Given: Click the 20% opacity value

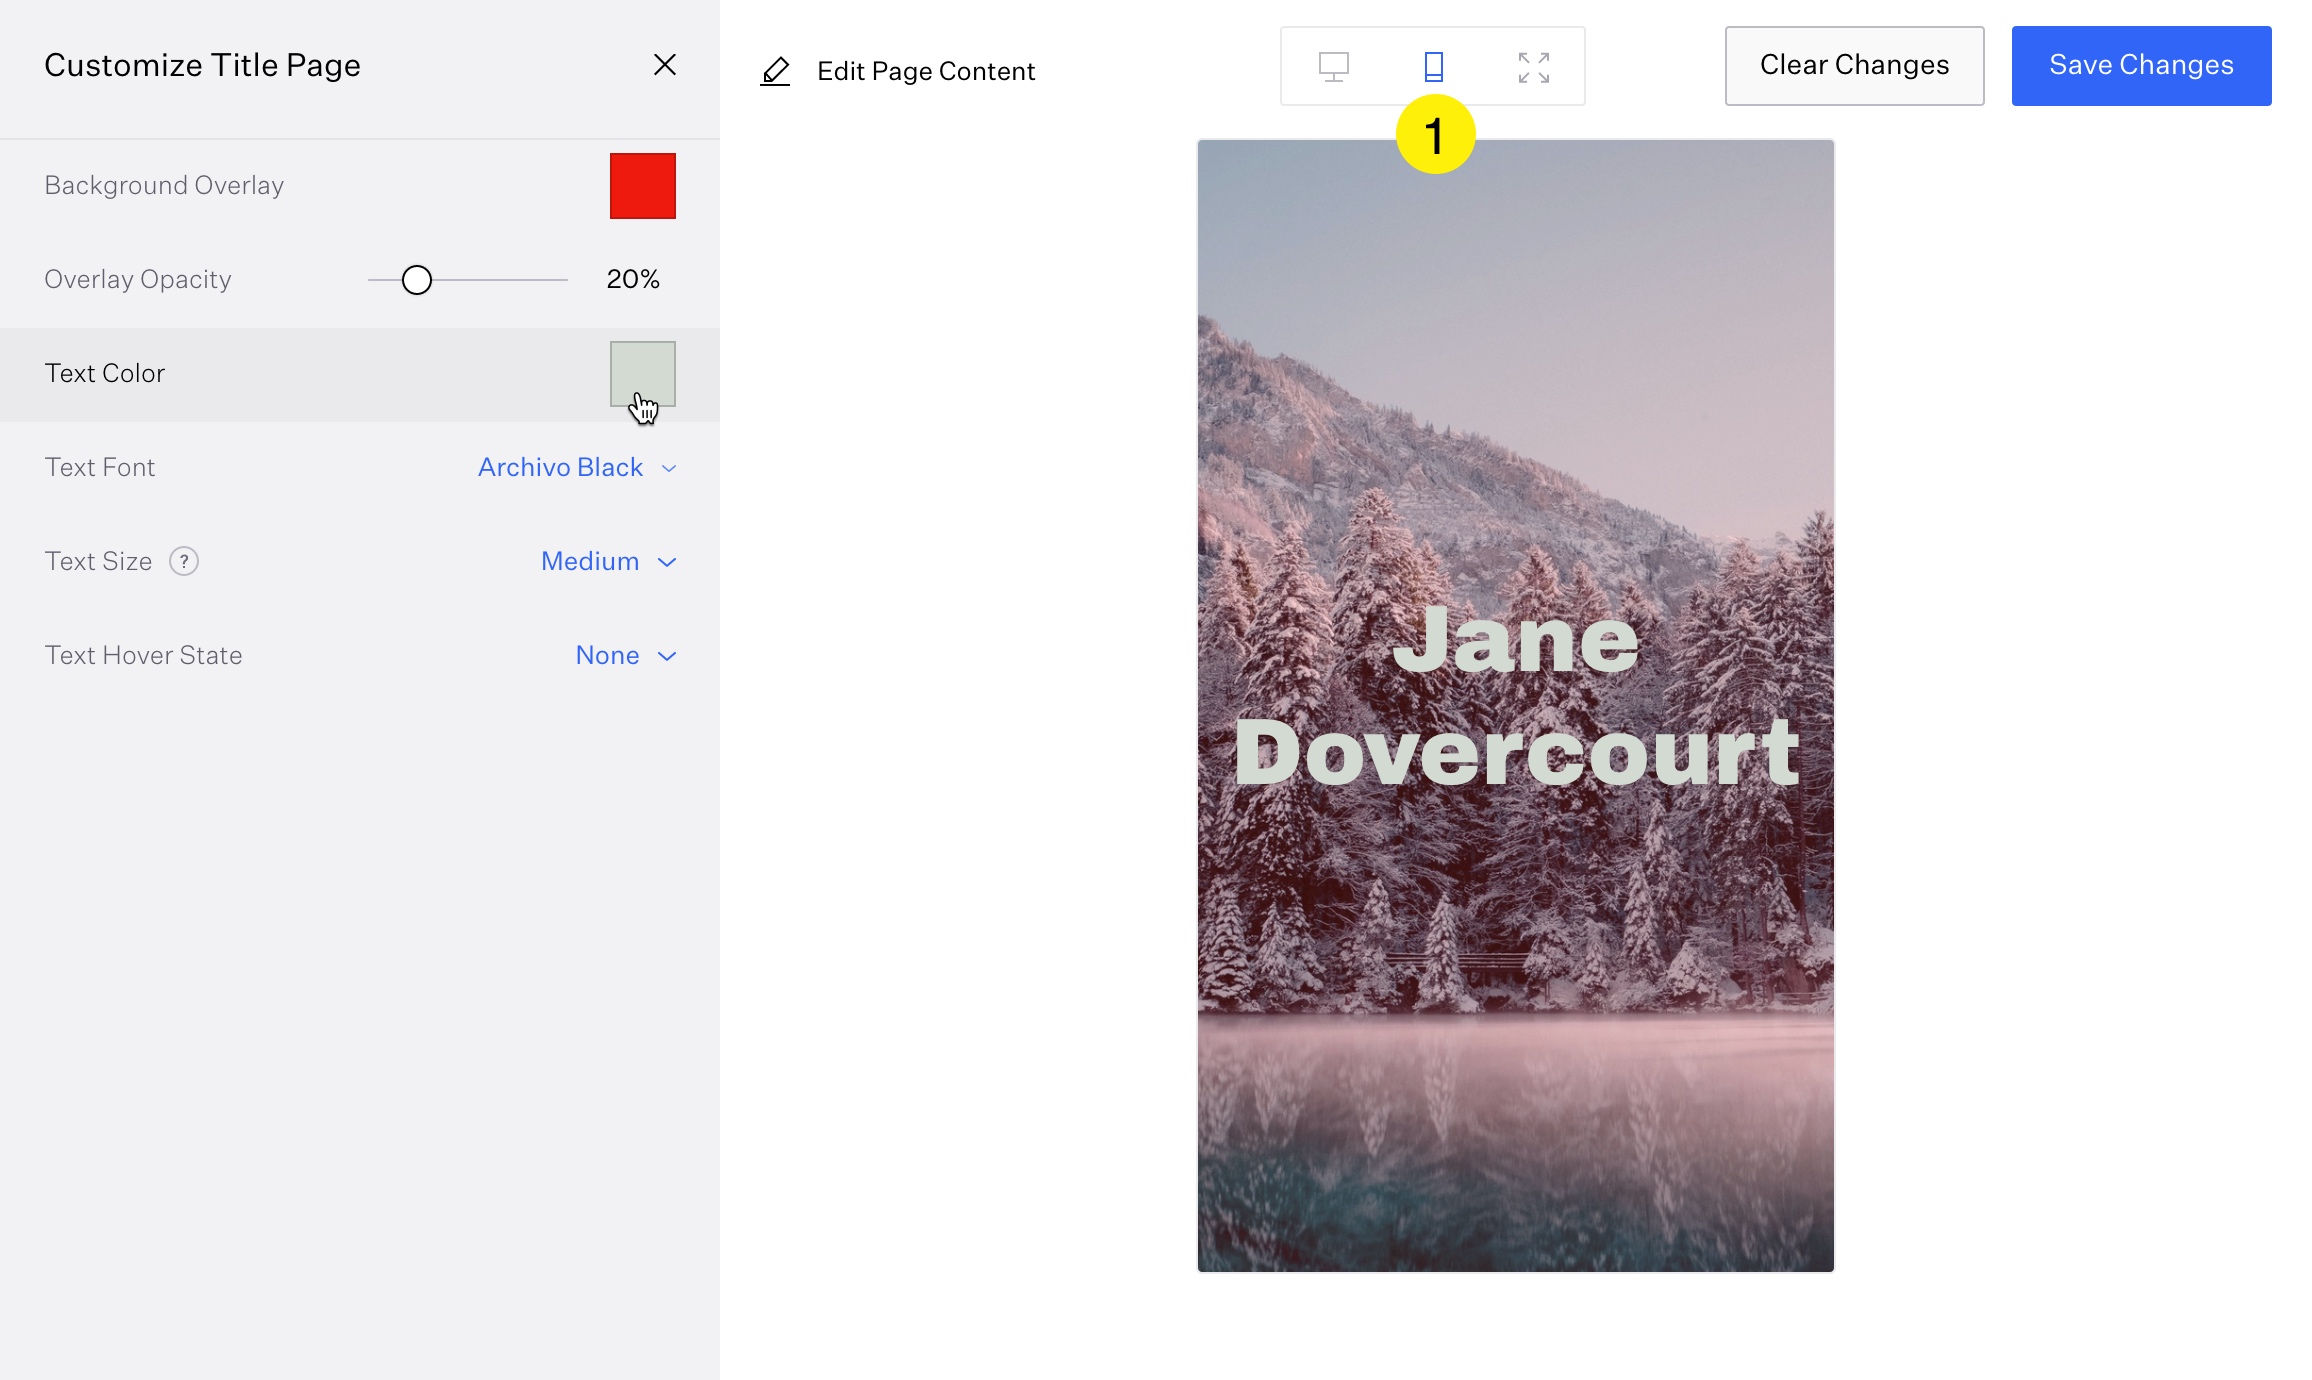Looking at the screenshot, I should coord(633,279).
